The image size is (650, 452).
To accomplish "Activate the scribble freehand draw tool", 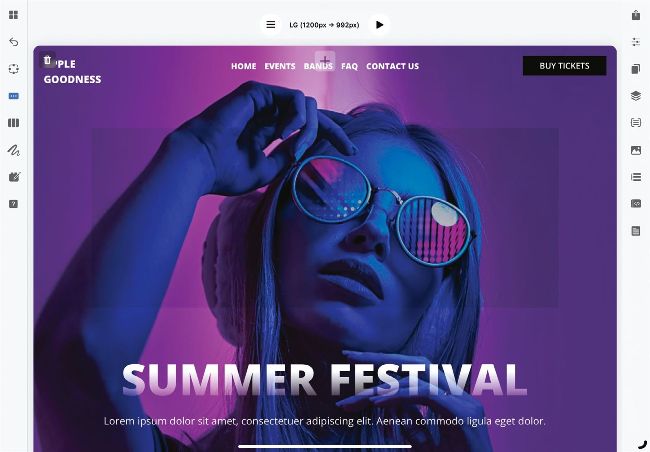I will [13, 150].
